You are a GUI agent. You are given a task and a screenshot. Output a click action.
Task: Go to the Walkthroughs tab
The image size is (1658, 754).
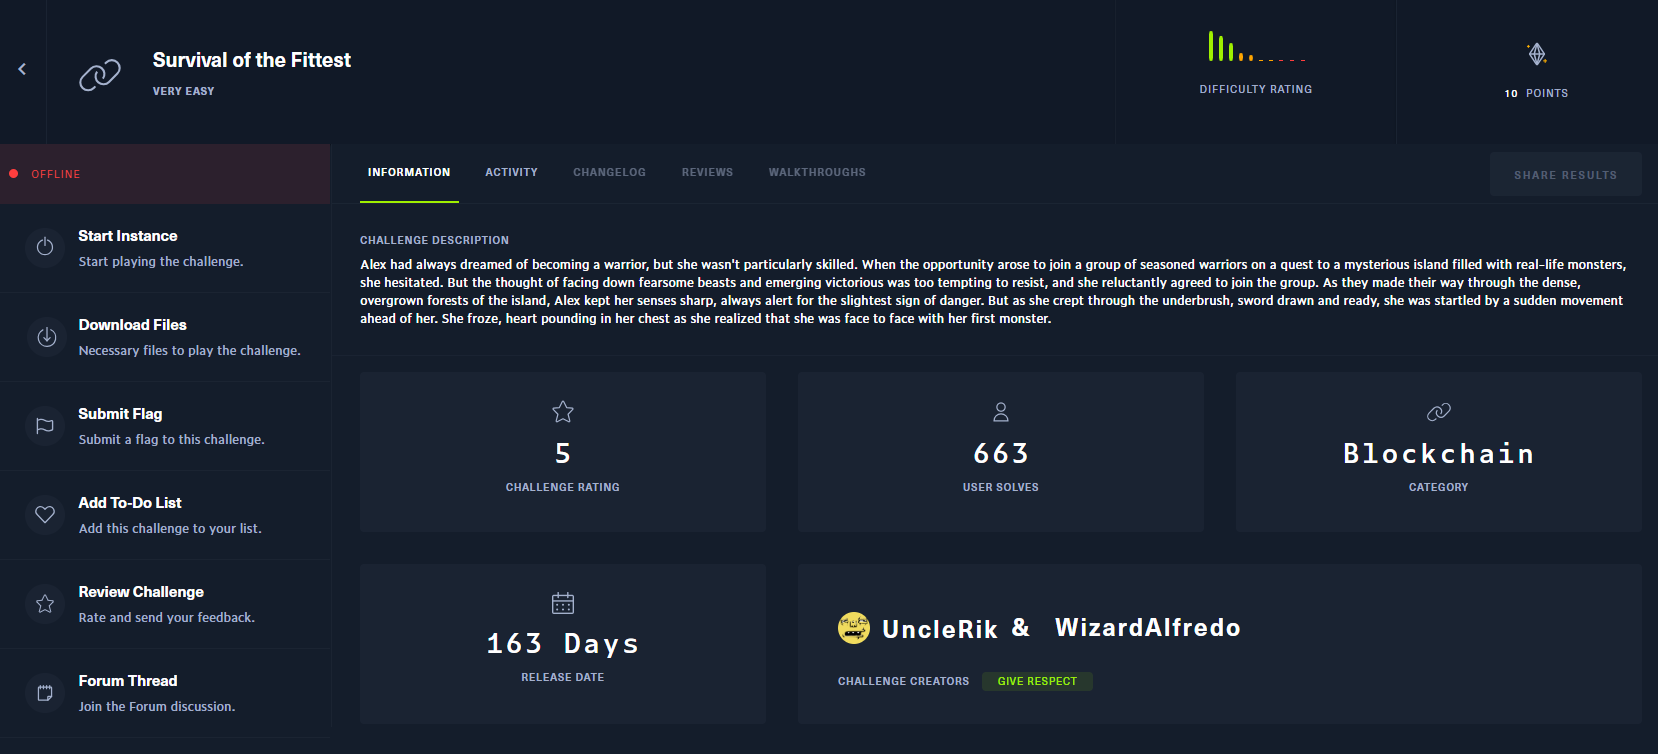coord(817,173)
